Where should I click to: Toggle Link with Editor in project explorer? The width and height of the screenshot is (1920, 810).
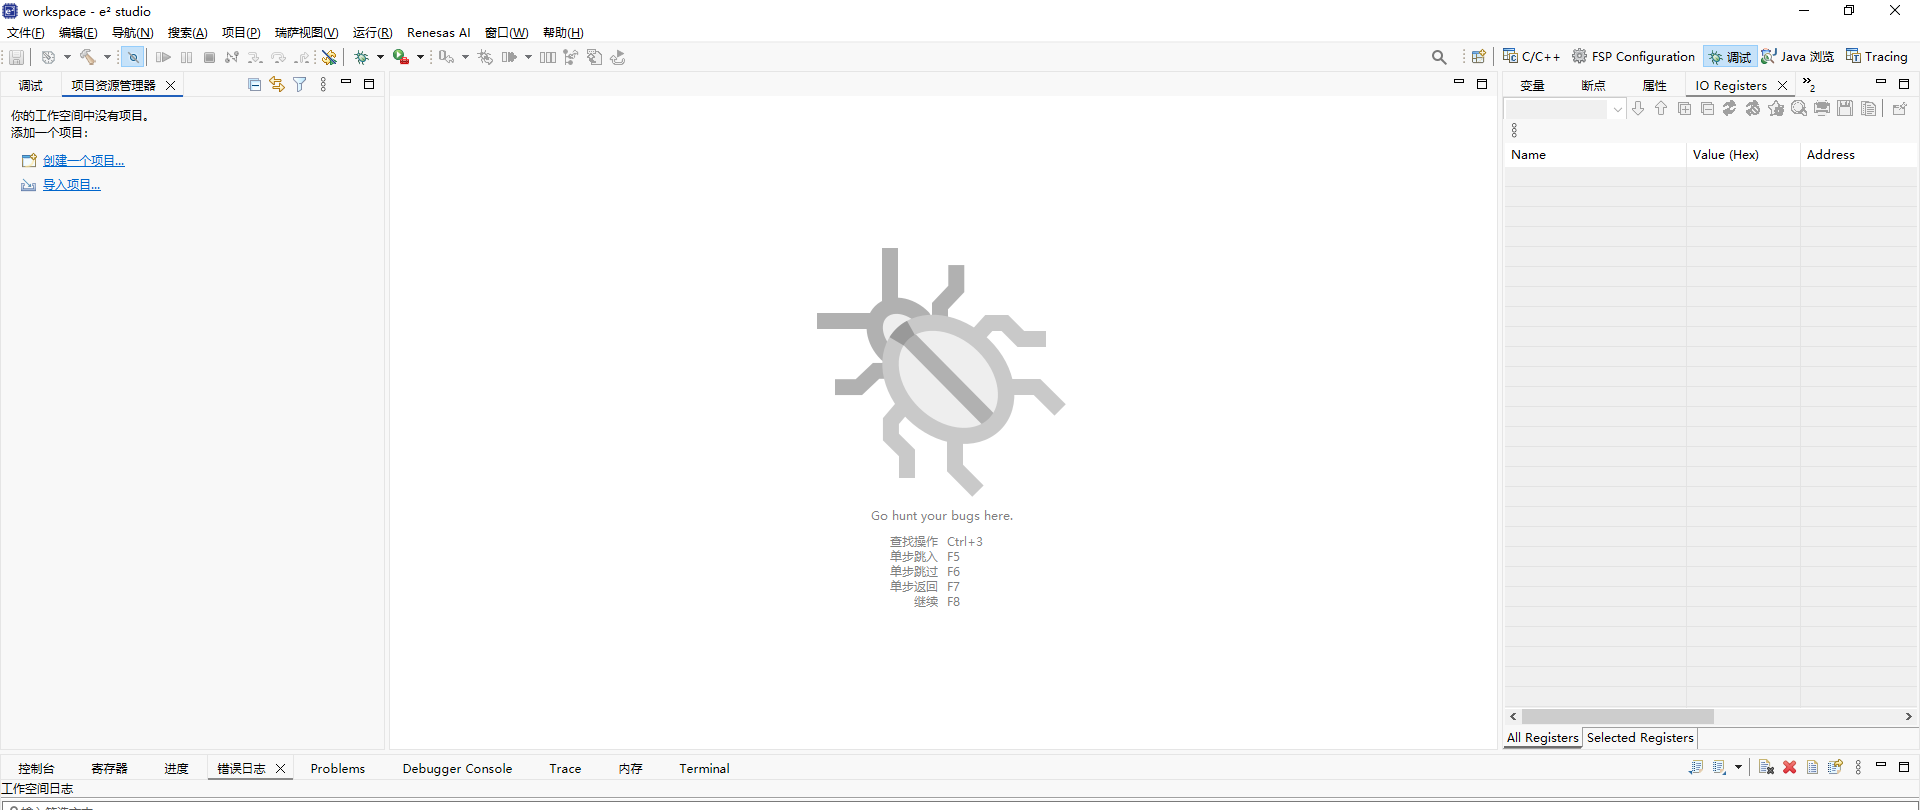[277, 85]
